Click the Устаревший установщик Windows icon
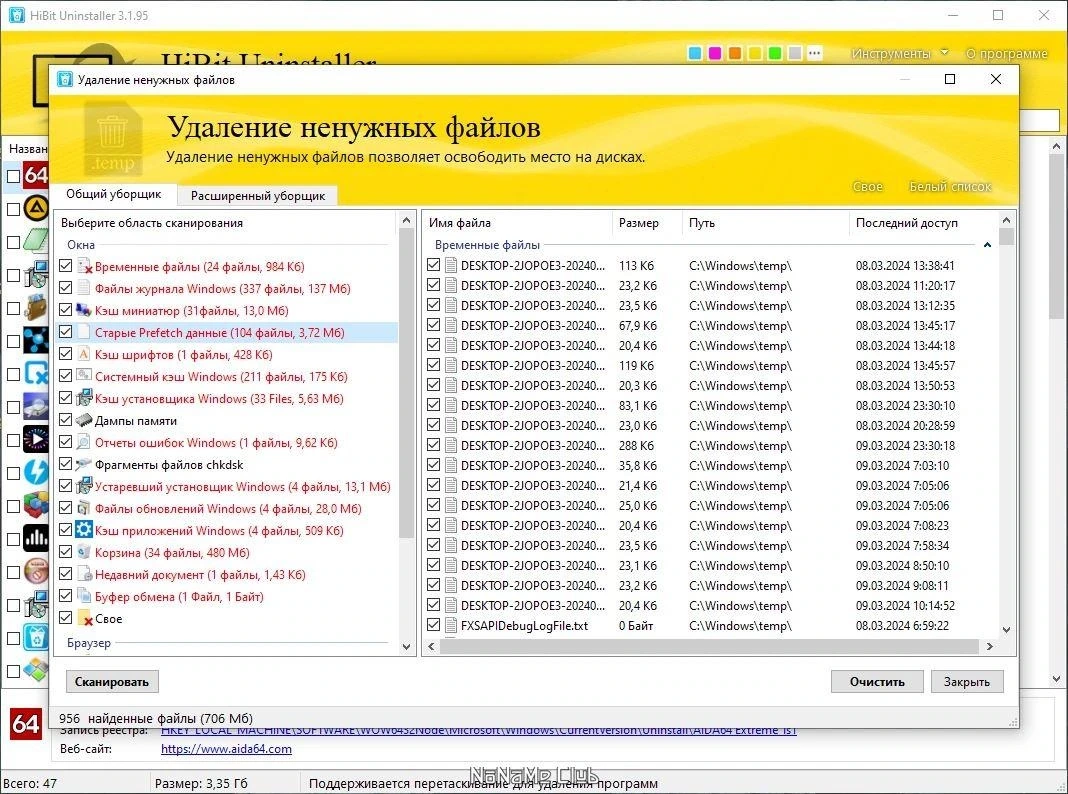This screenshot has height=794, width=1068. 84,486
